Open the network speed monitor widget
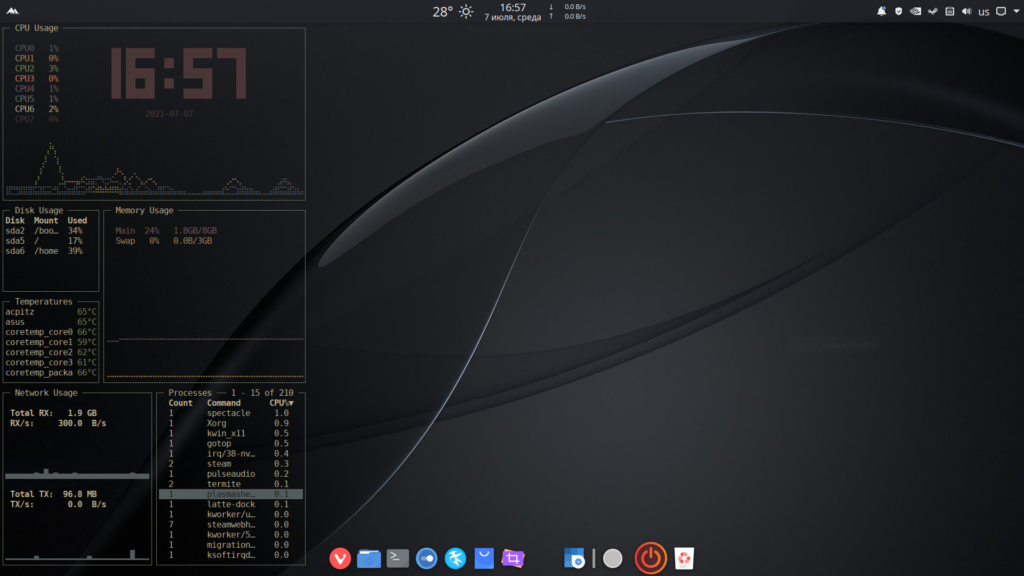 pos(568,12)
